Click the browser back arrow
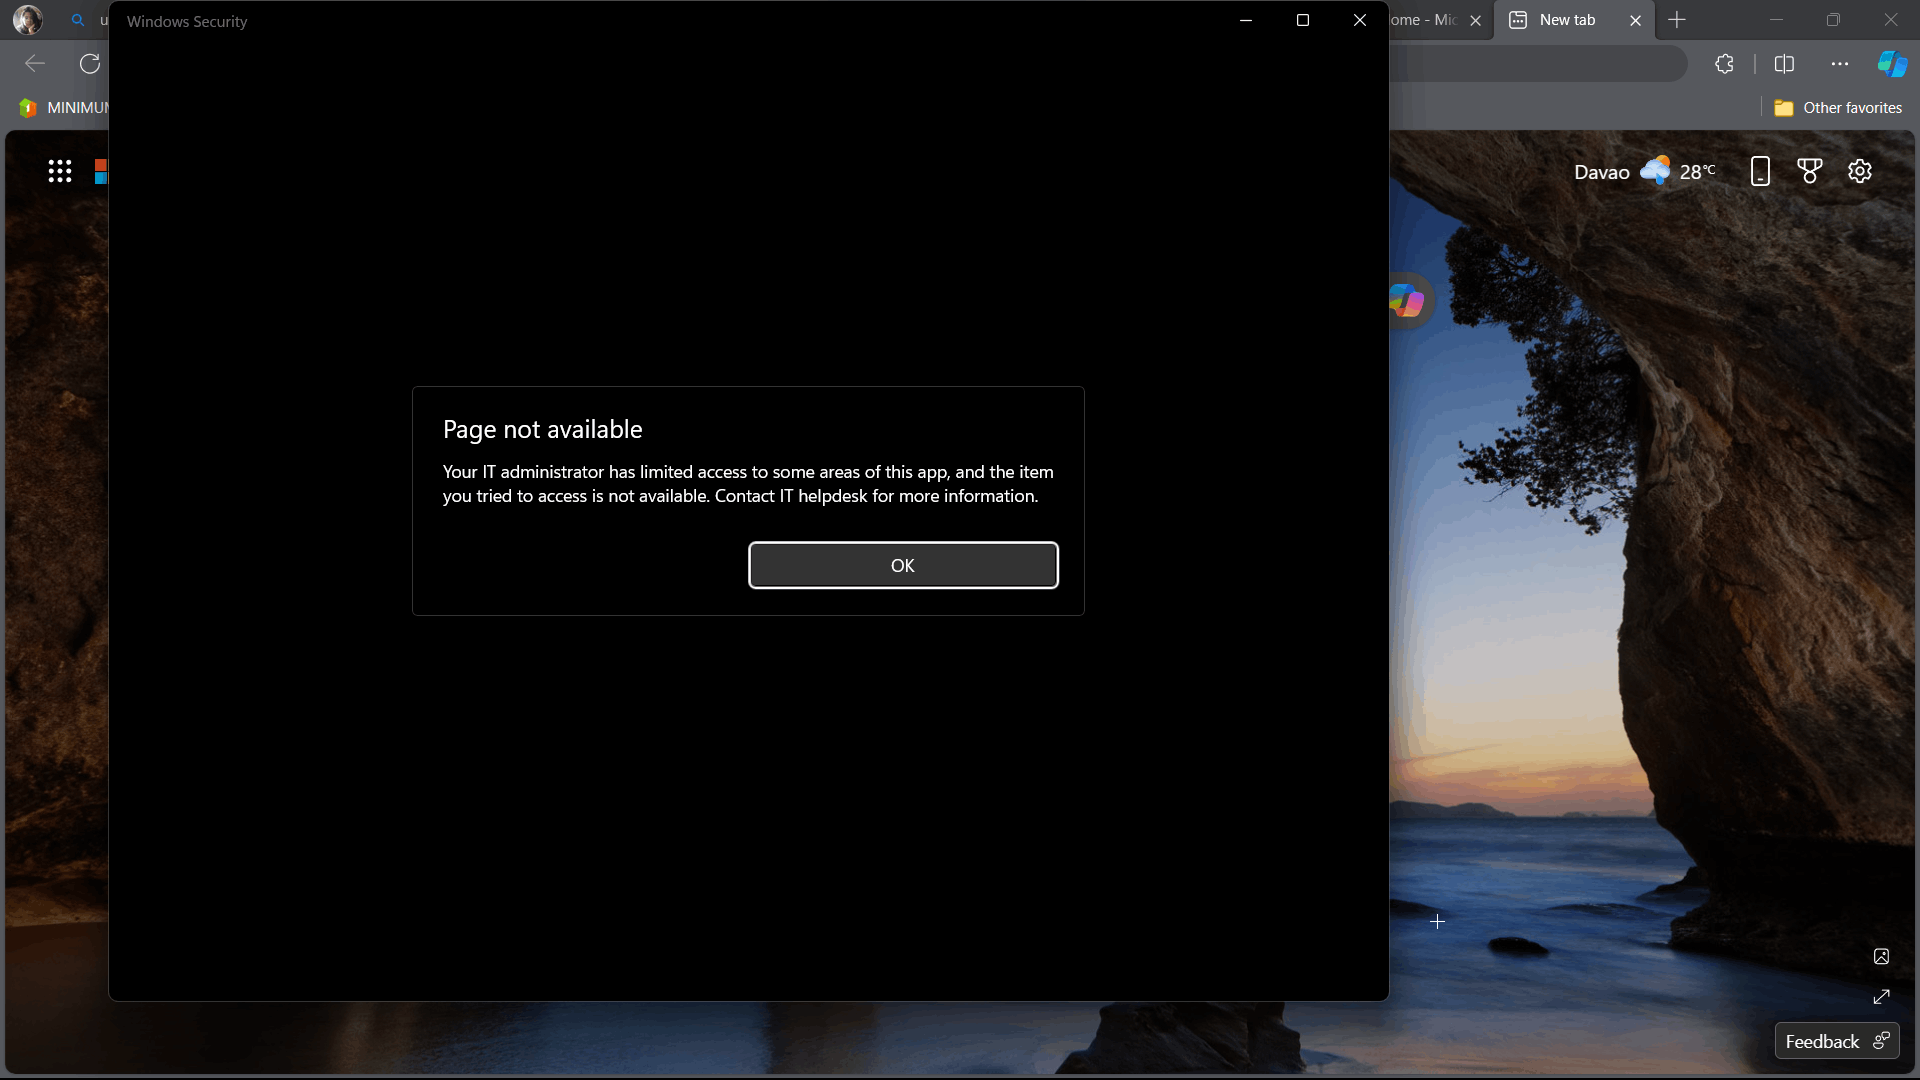The image size is (1920, 1080). [x=35, y=64]
